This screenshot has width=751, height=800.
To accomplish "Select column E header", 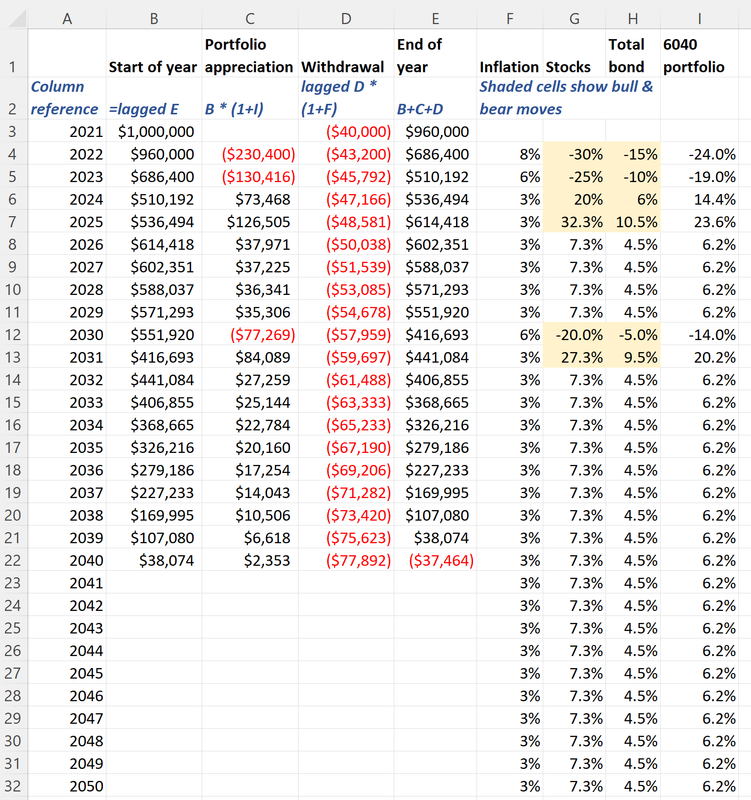I will coord(435,18).
